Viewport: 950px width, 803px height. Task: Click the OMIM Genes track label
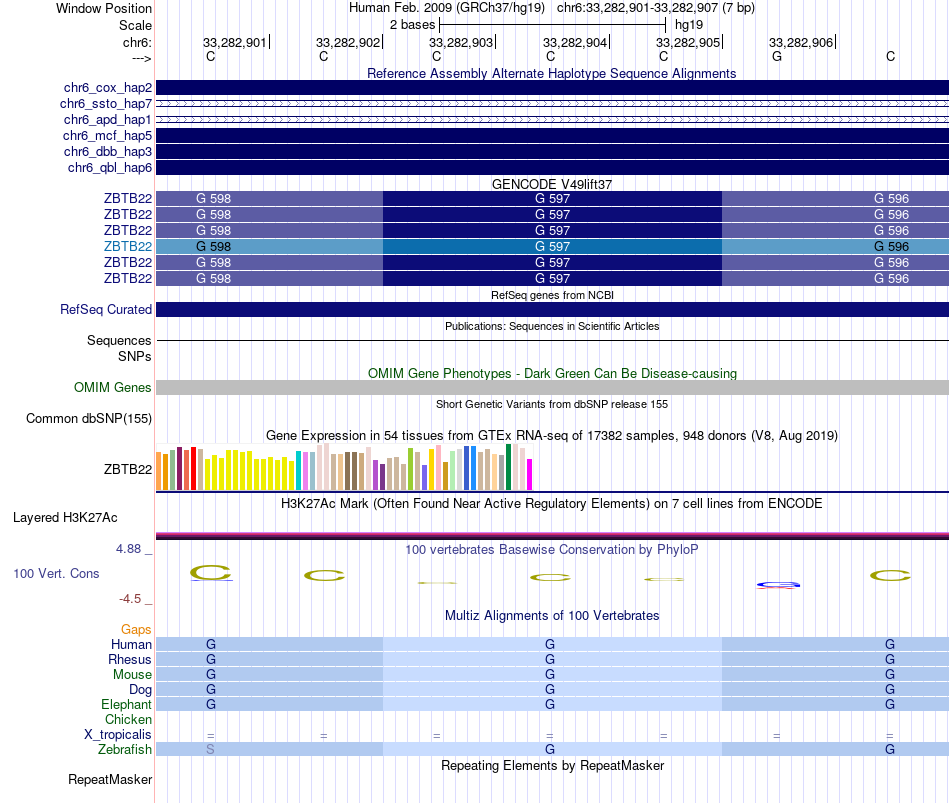point(113,387)
